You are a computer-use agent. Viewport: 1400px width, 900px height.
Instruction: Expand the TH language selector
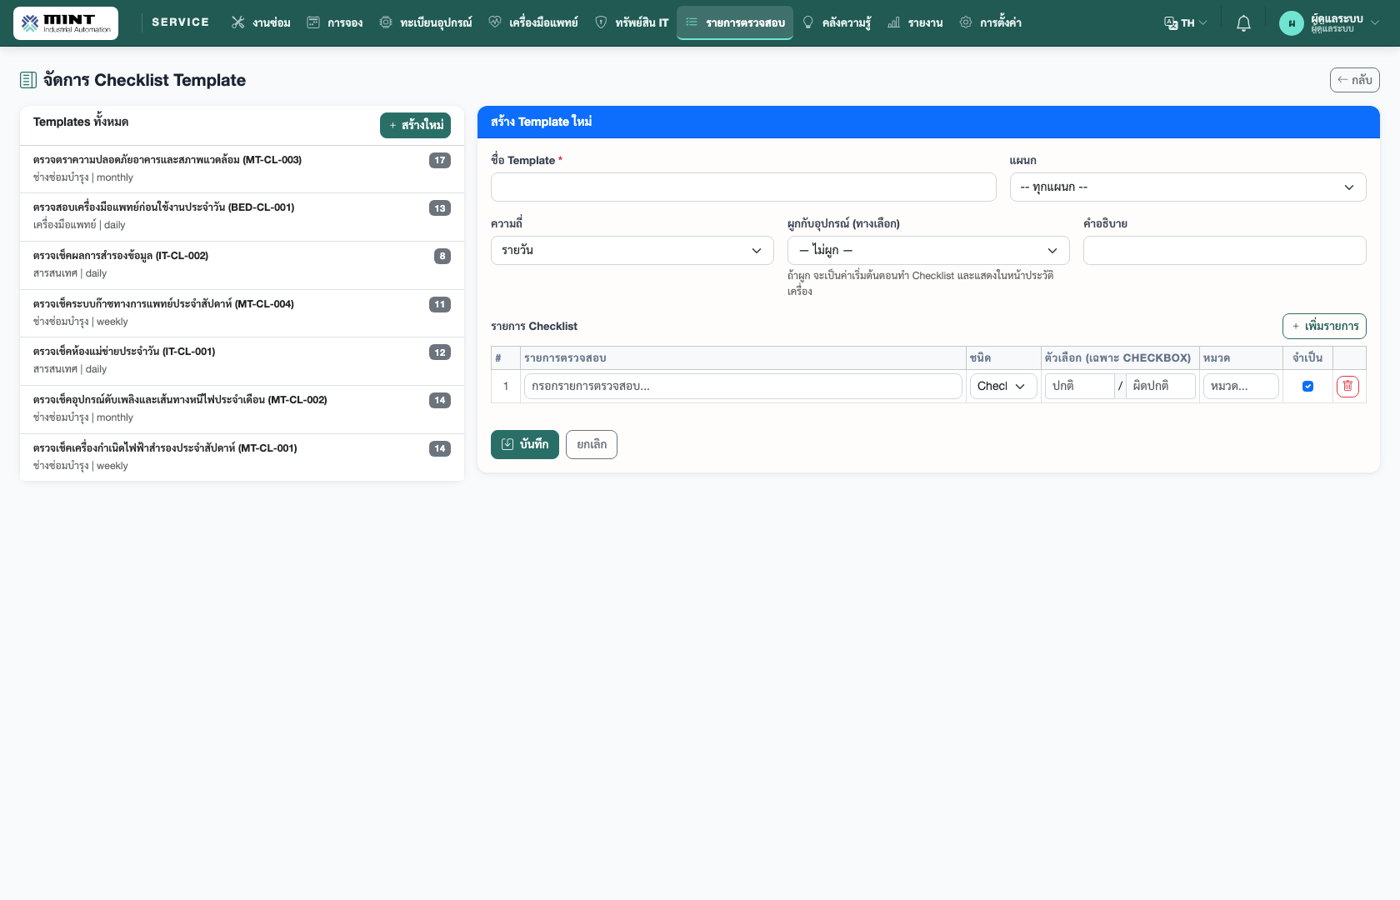pos(1186,23)
